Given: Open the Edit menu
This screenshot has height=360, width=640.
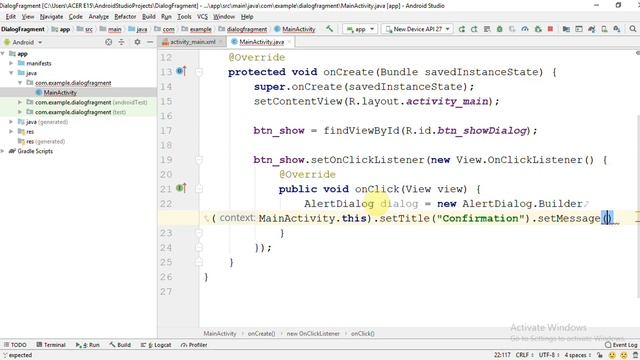Looking at the screenshot, I should pos(11,17).
